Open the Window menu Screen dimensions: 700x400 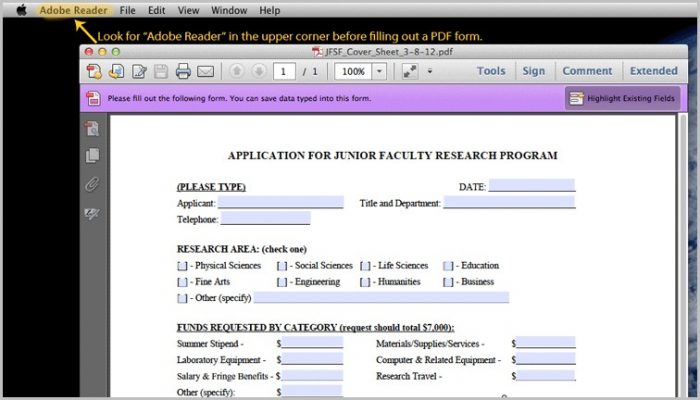229,10
